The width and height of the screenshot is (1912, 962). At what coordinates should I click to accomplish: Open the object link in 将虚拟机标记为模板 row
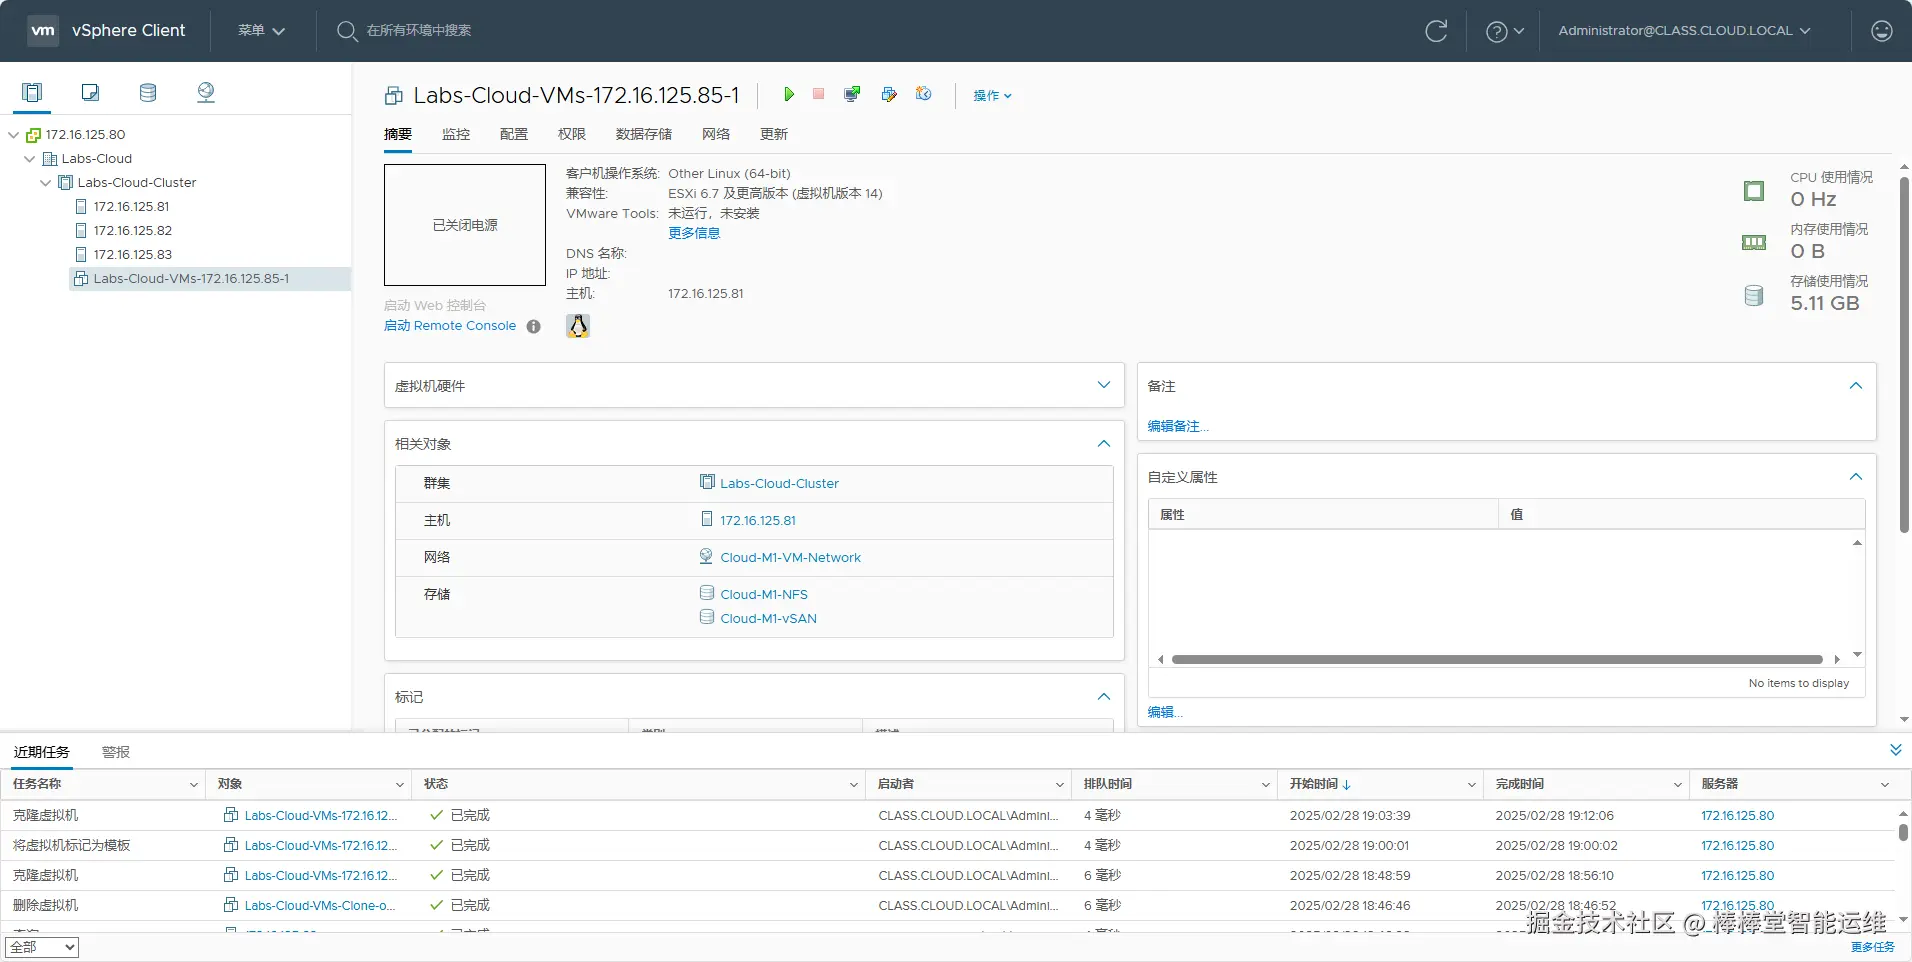click(321, 845)
